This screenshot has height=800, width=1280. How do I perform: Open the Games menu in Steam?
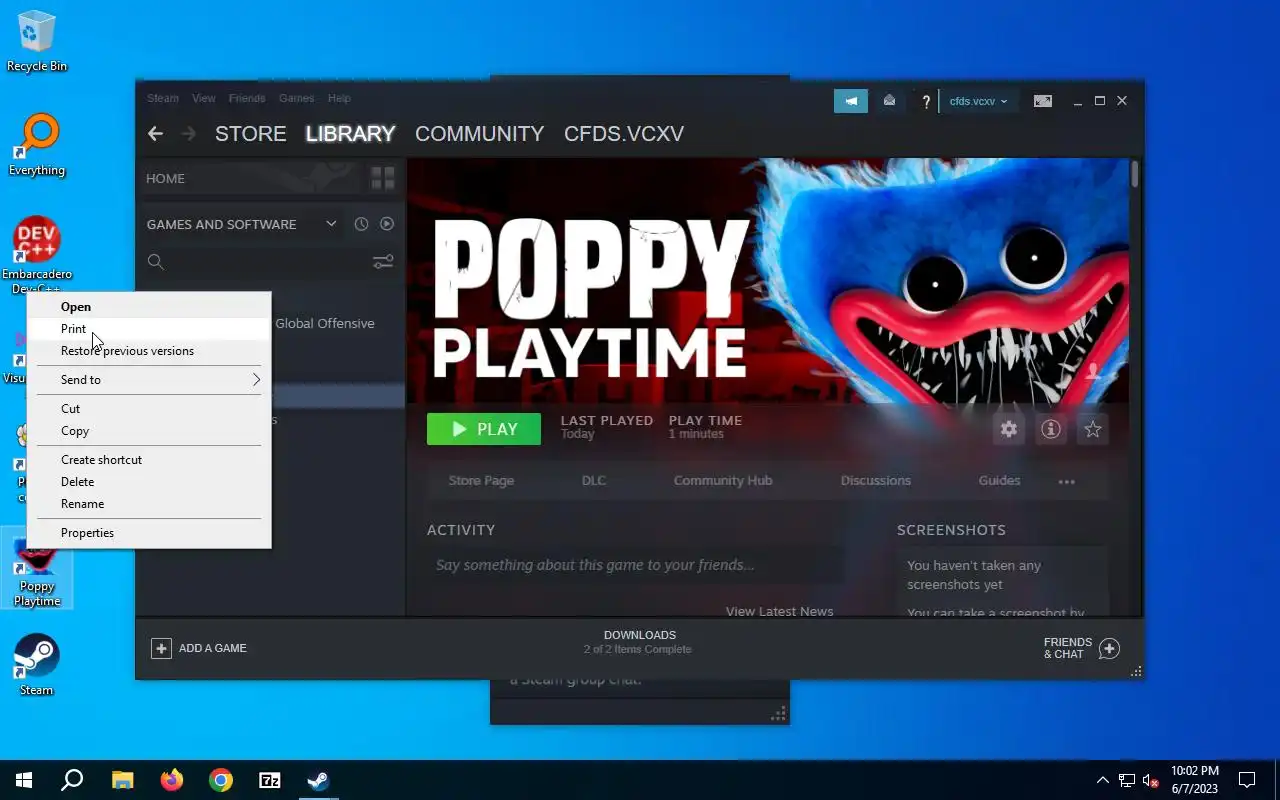[x=297, y=98]
